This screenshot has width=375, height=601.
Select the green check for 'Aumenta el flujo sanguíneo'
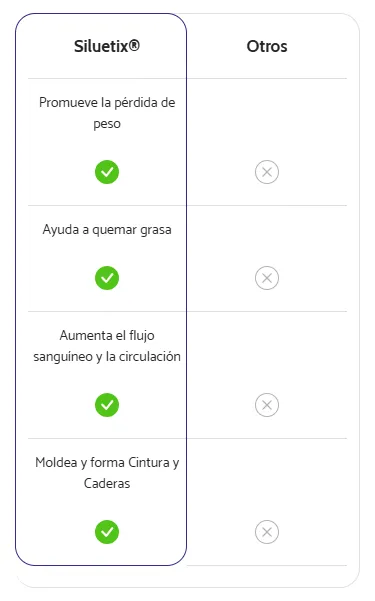click(x=107, y=405)
